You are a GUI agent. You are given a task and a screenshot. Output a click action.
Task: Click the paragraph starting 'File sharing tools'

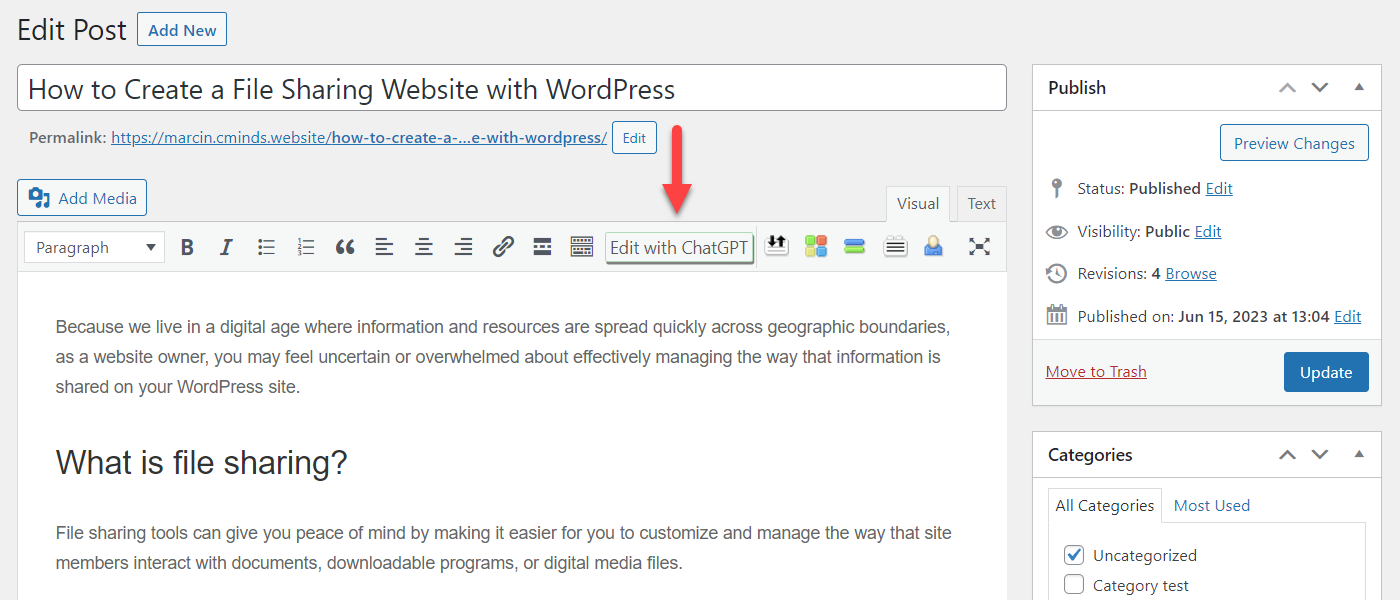(x=504, y=548)
